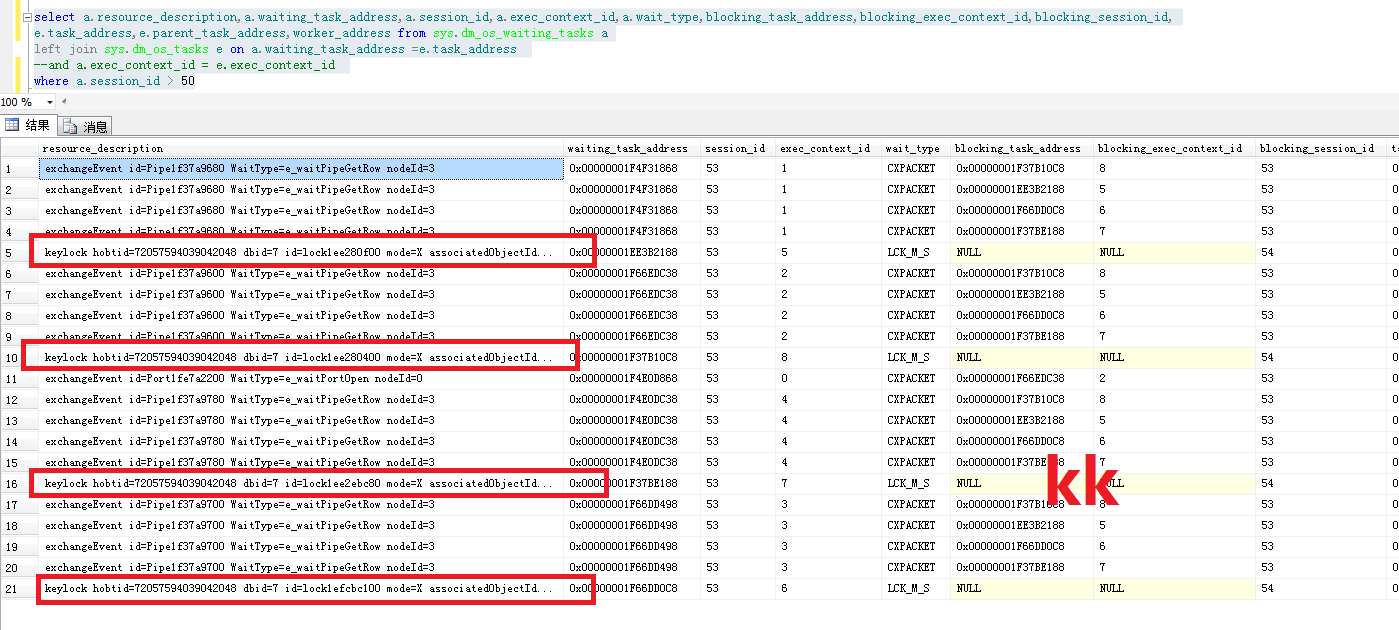Viewport: 1399px width, 630px height.
Task: Place cursor on sys.dm_os_waiting_tasks in query
Action: pyautogui.click(x=514, y=33)
